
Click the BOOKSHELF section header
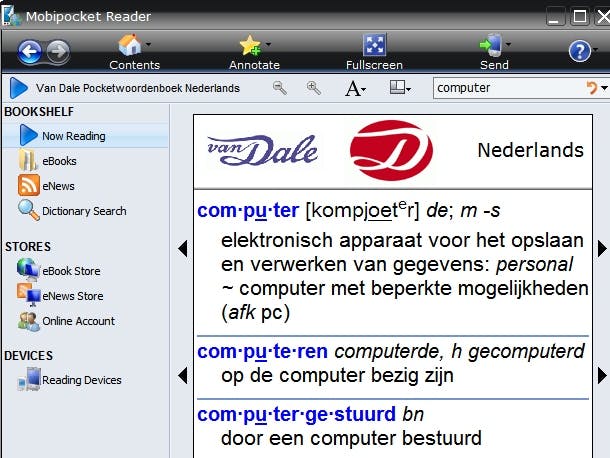pos(39,112)
